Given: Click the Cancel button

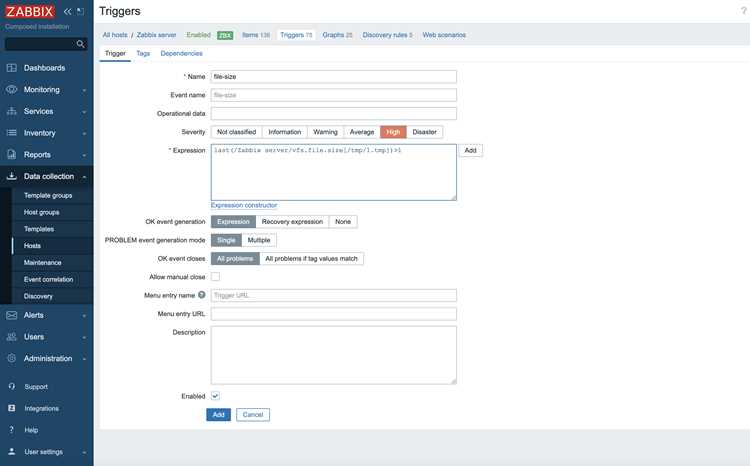Looking at the screenshot, I should click(253, 414).
